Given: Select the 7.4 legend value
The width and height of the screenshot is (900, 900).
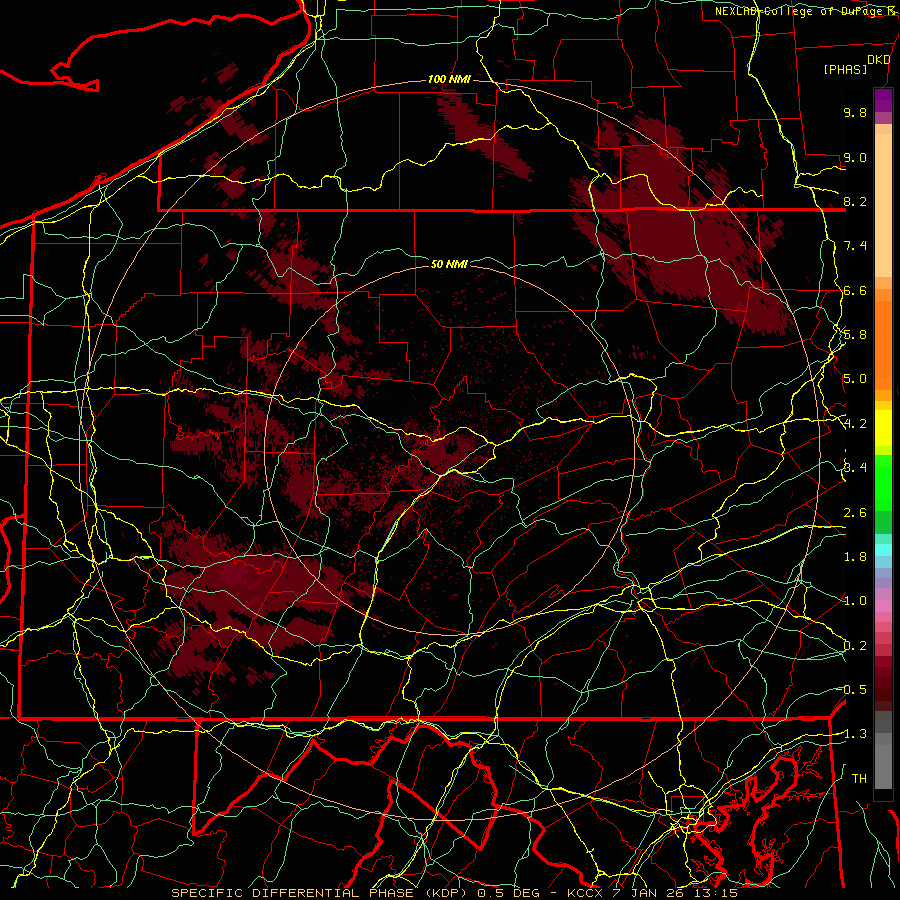Looking at the screenshot, I should (855, 246).
